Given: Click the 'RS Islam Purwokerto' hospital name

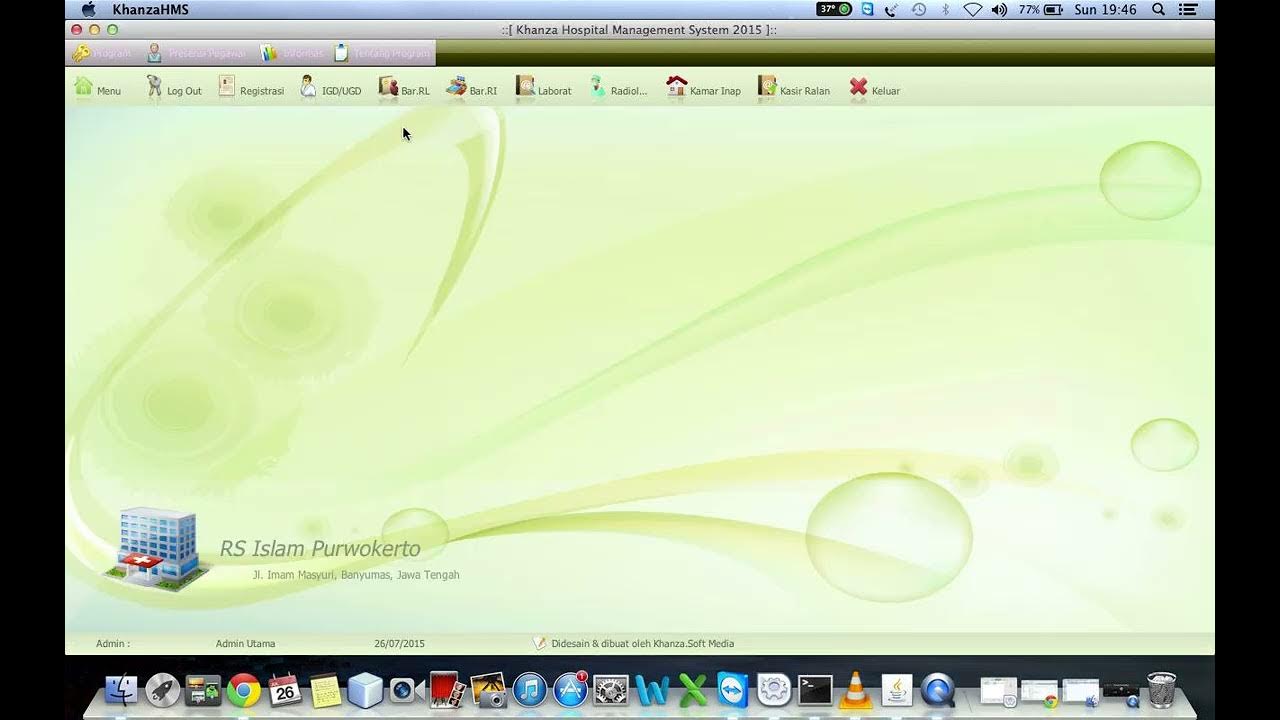Looking at the screenshot, I should tap(320, 548).
